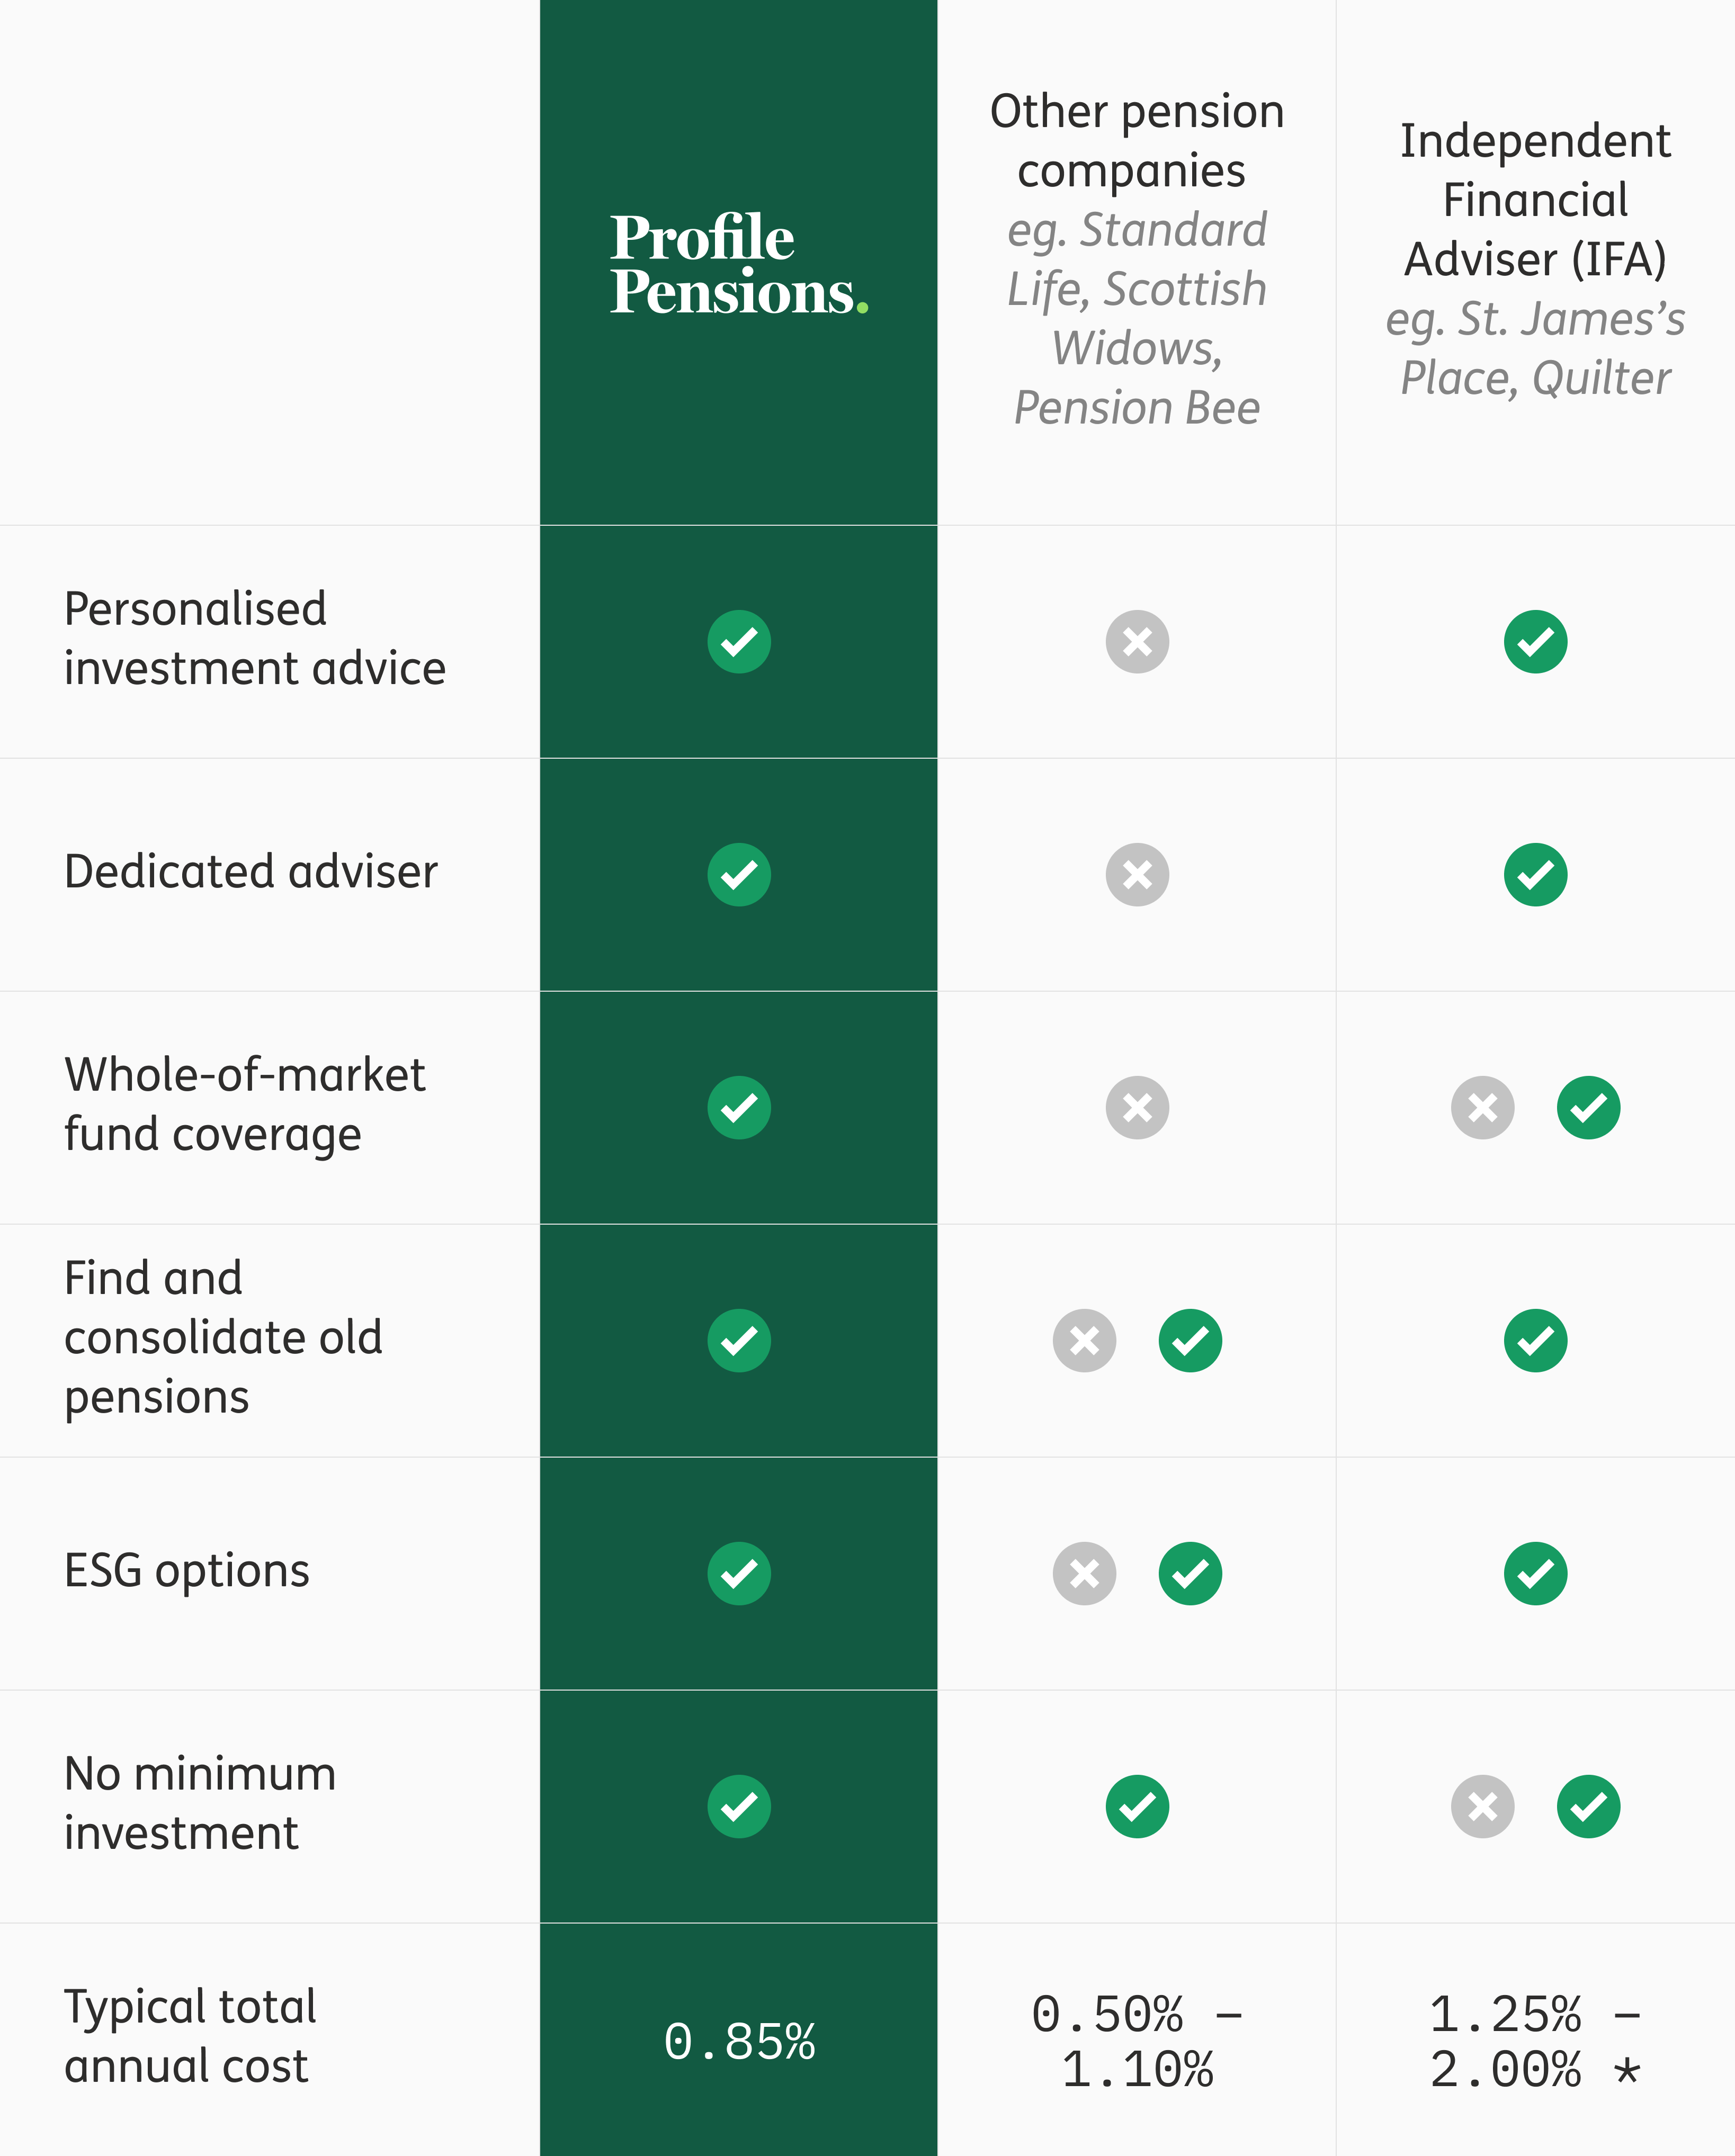This screenshot has width=1735, height=2156.
Task: Click the Profile Pensions logo
Action: (738, 264)
